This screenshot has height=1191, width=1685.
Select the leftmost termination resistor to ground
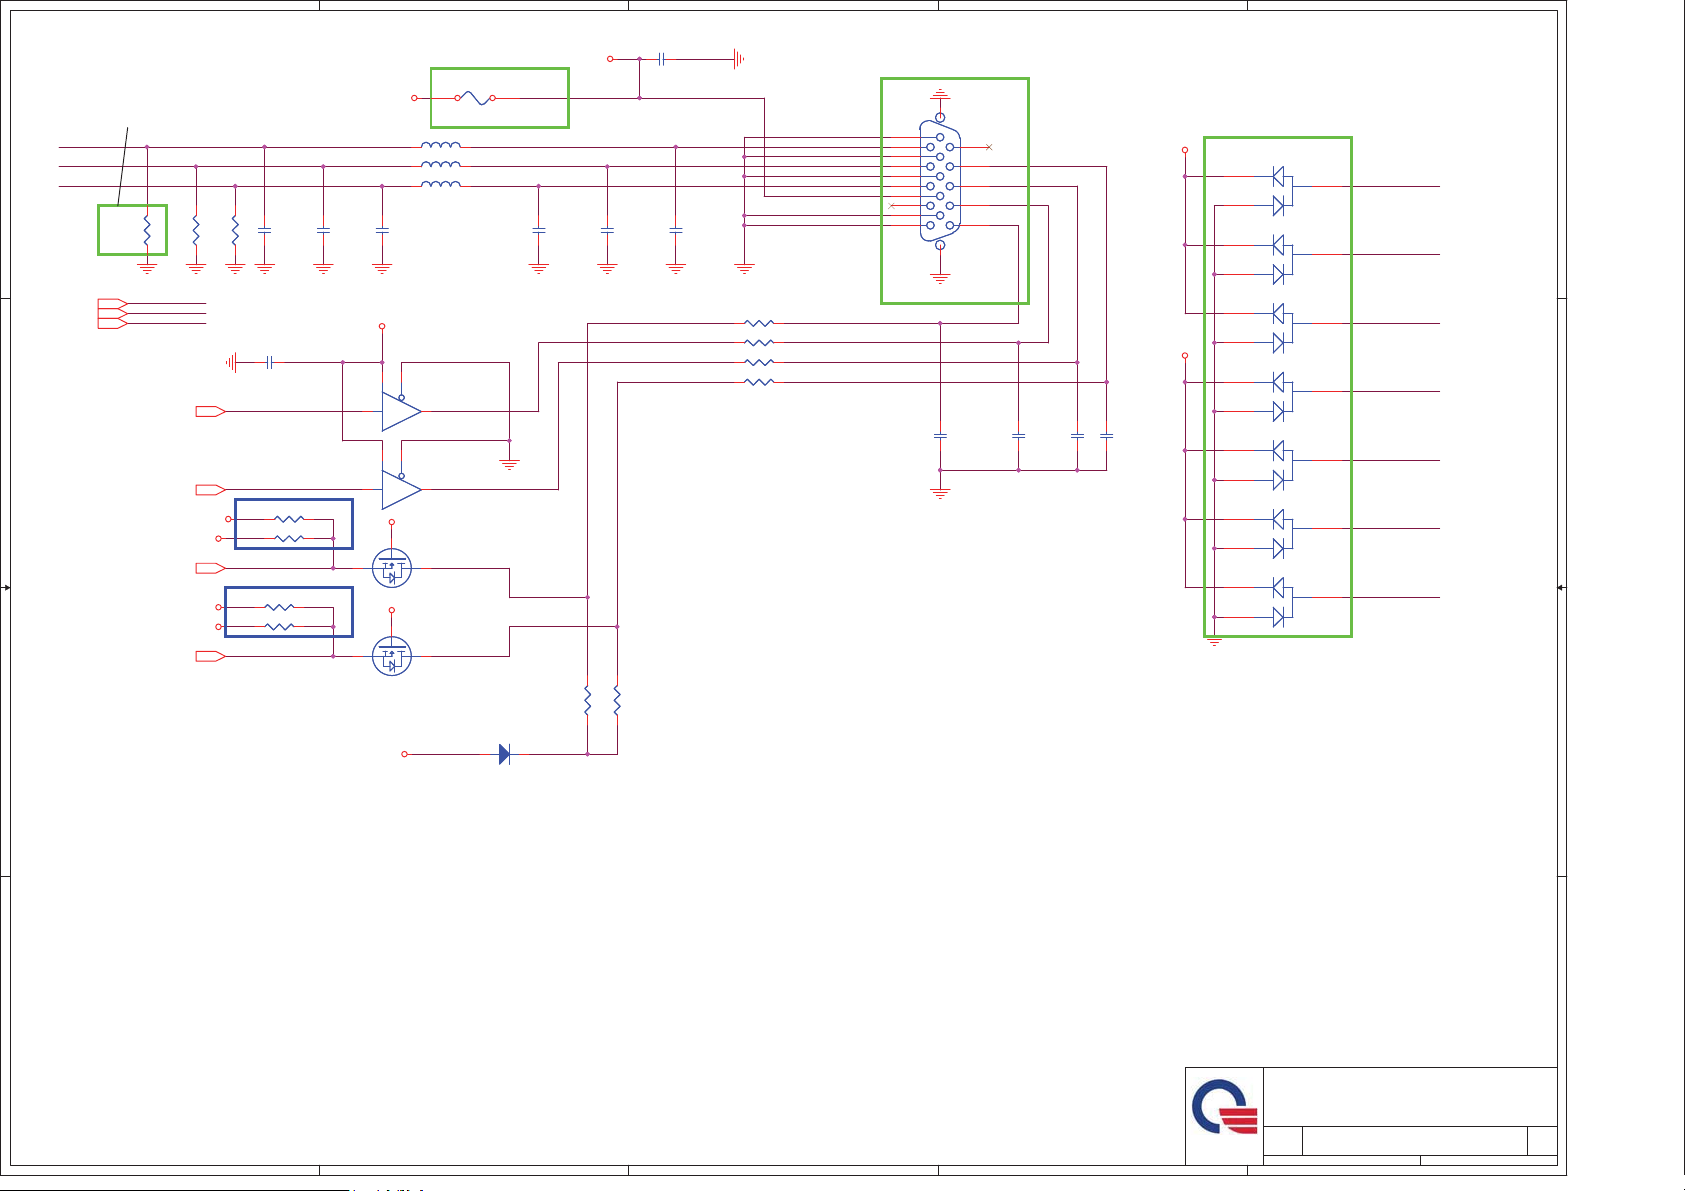pos(147,231)
